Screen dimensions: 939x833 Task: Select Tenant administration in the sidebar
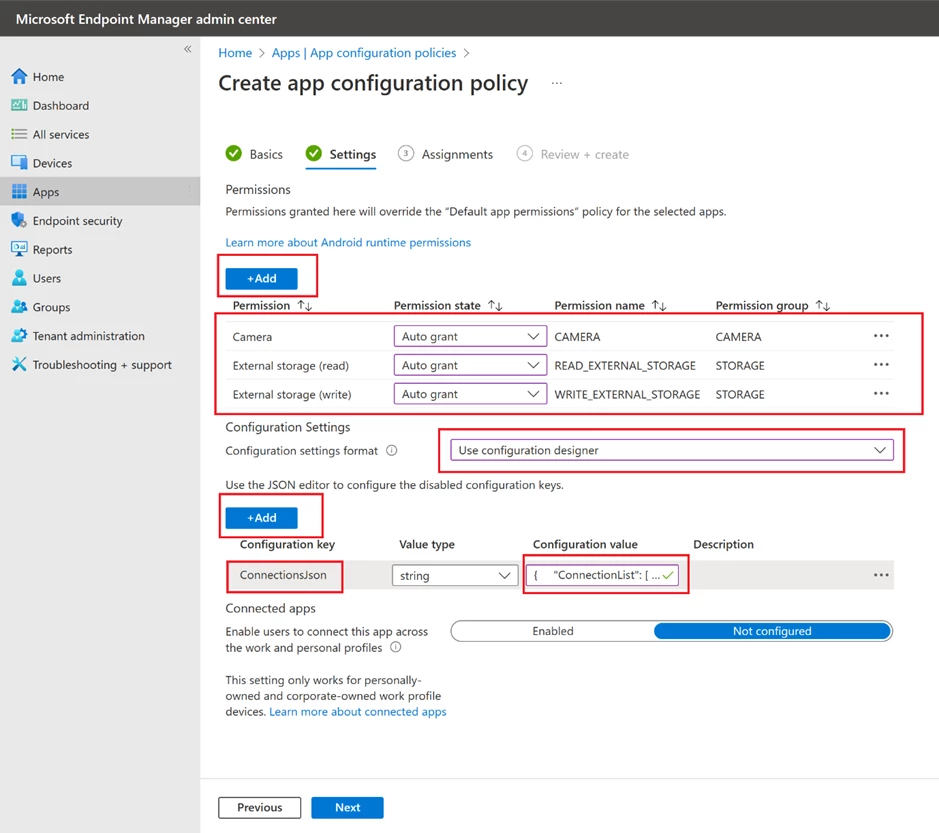point(83,335)
